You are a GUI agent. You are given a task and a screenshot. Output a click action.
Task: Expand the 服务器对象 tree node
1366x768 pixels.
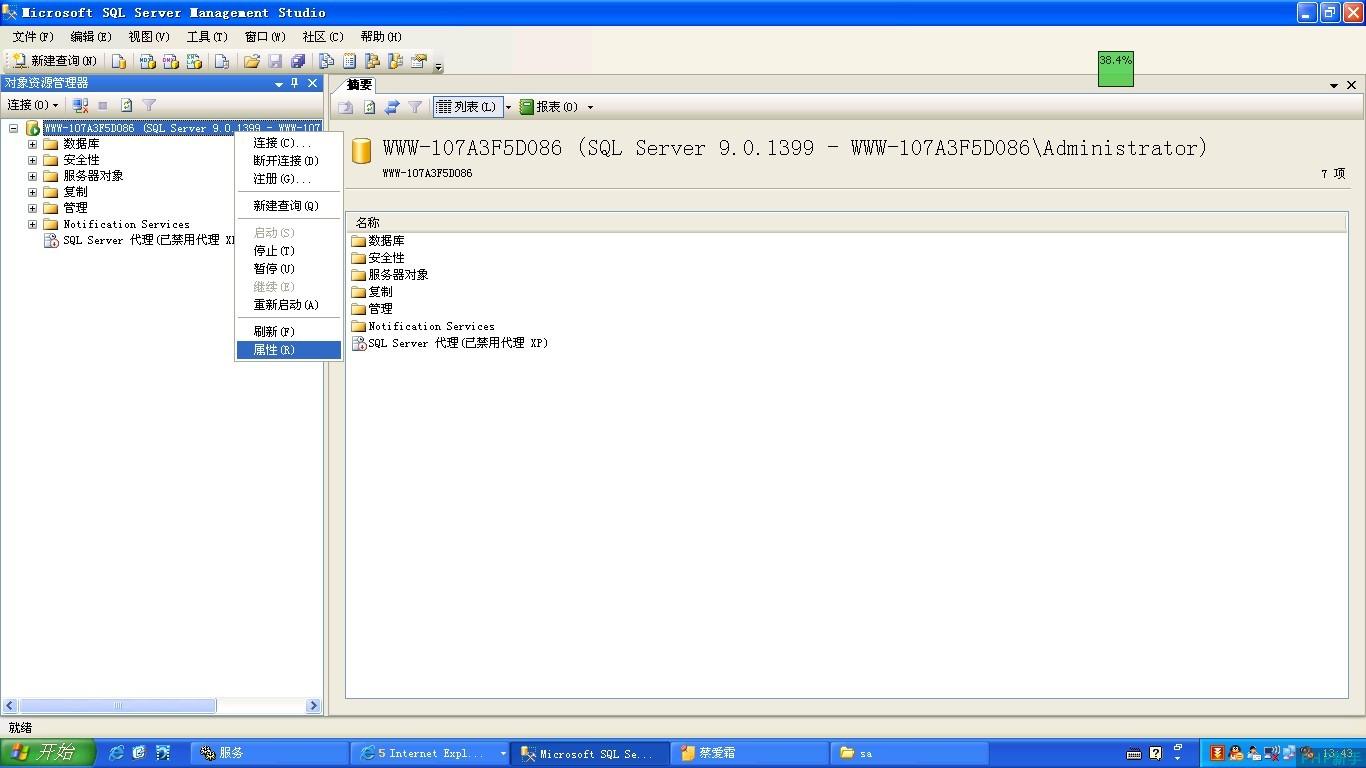pos(32,176)
